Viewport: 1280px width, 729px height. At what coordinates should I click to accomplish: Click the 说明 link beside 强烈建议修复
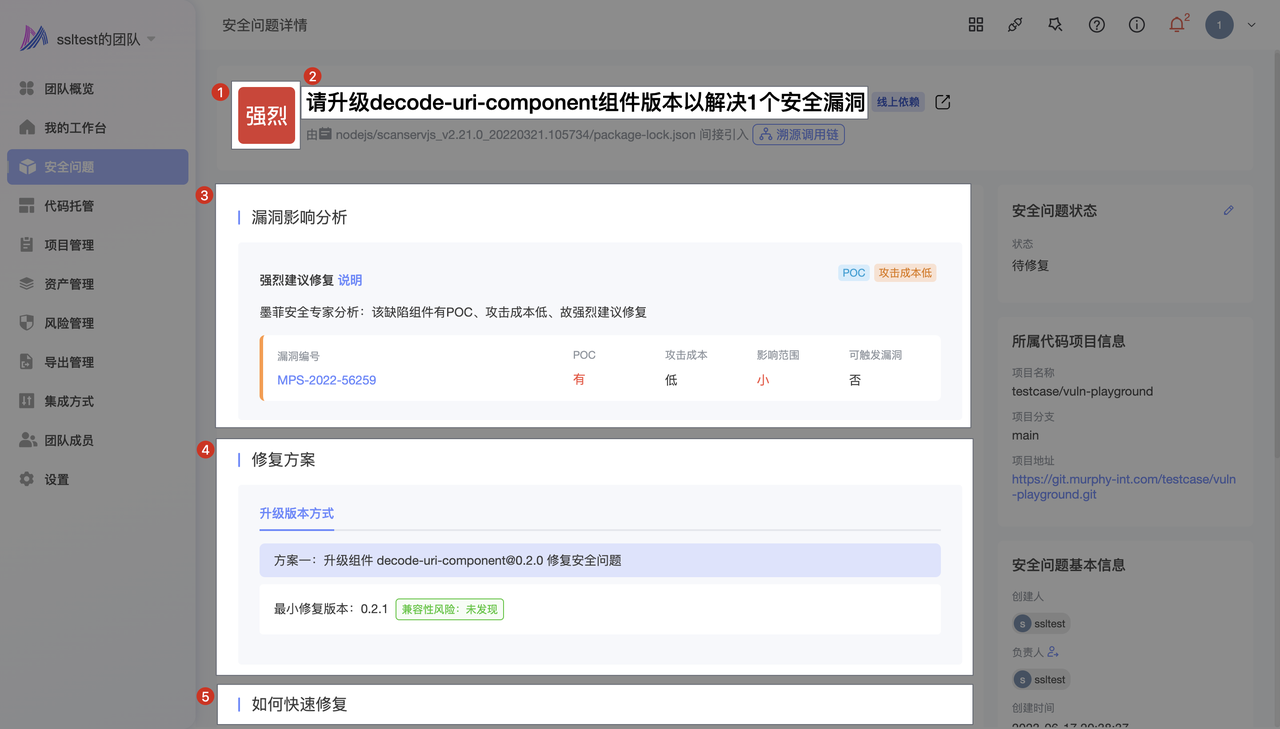(350, 280)
